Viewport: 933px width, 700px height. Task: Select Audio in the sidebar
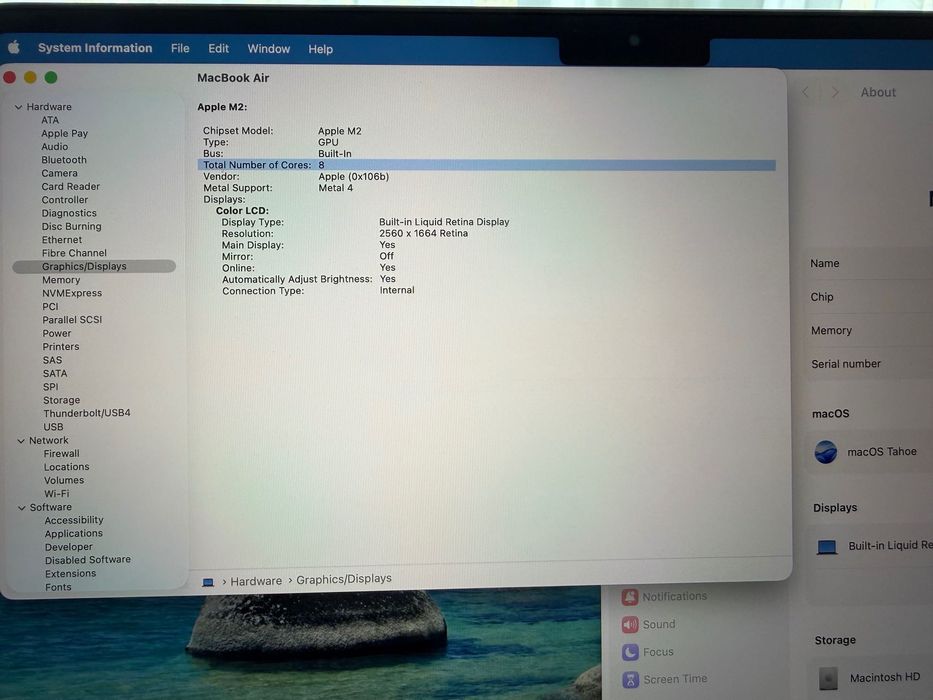[55, 146]
